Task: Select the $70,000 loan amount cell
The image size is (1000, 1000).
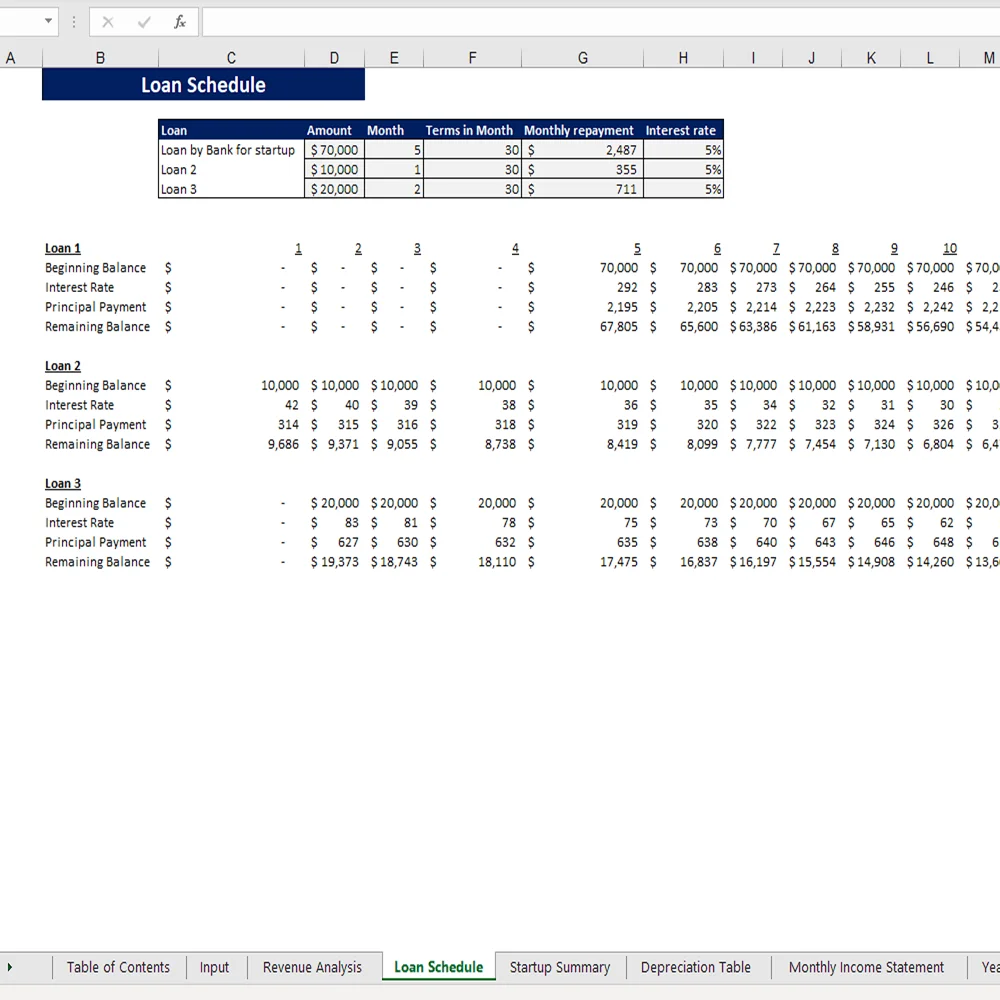Action: coord(334,150)
